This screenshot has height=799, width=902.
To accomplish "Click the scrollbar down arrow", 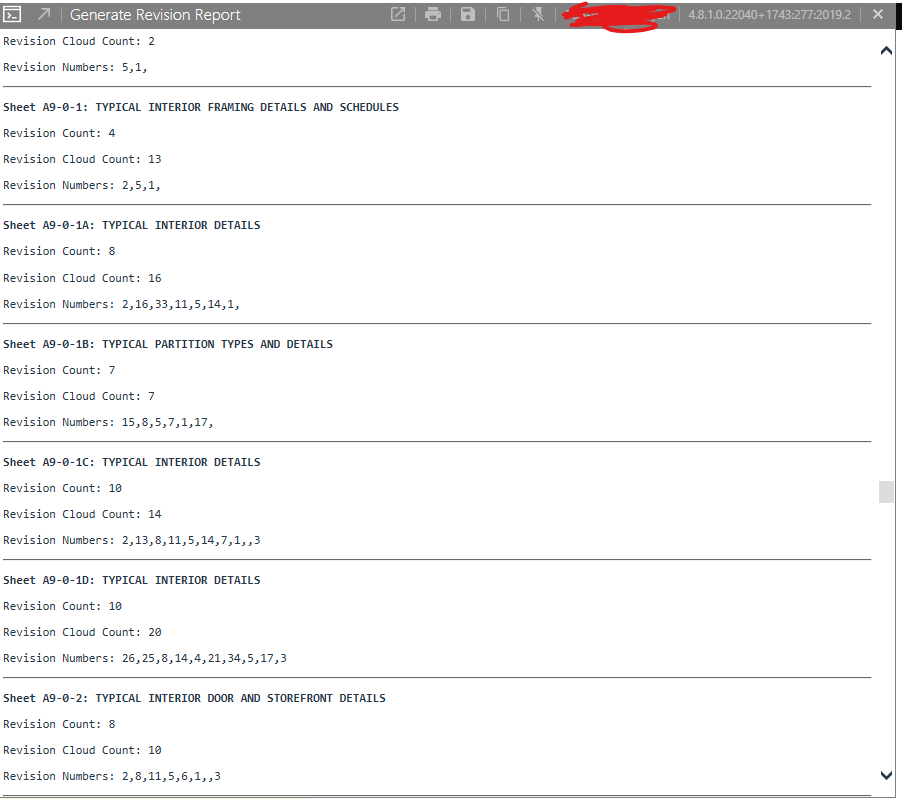I will click(x=885, y=775).
